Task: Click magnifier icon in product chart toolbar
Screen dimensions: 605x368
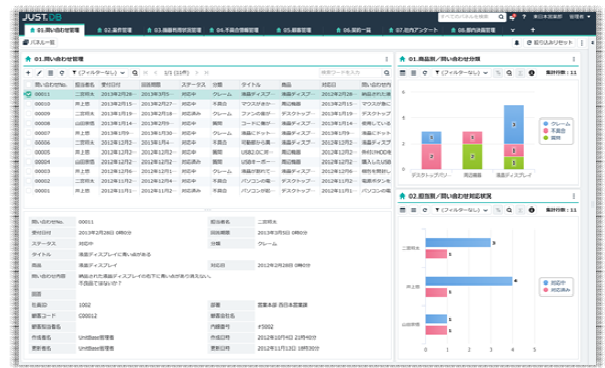Action: (509, 73)
